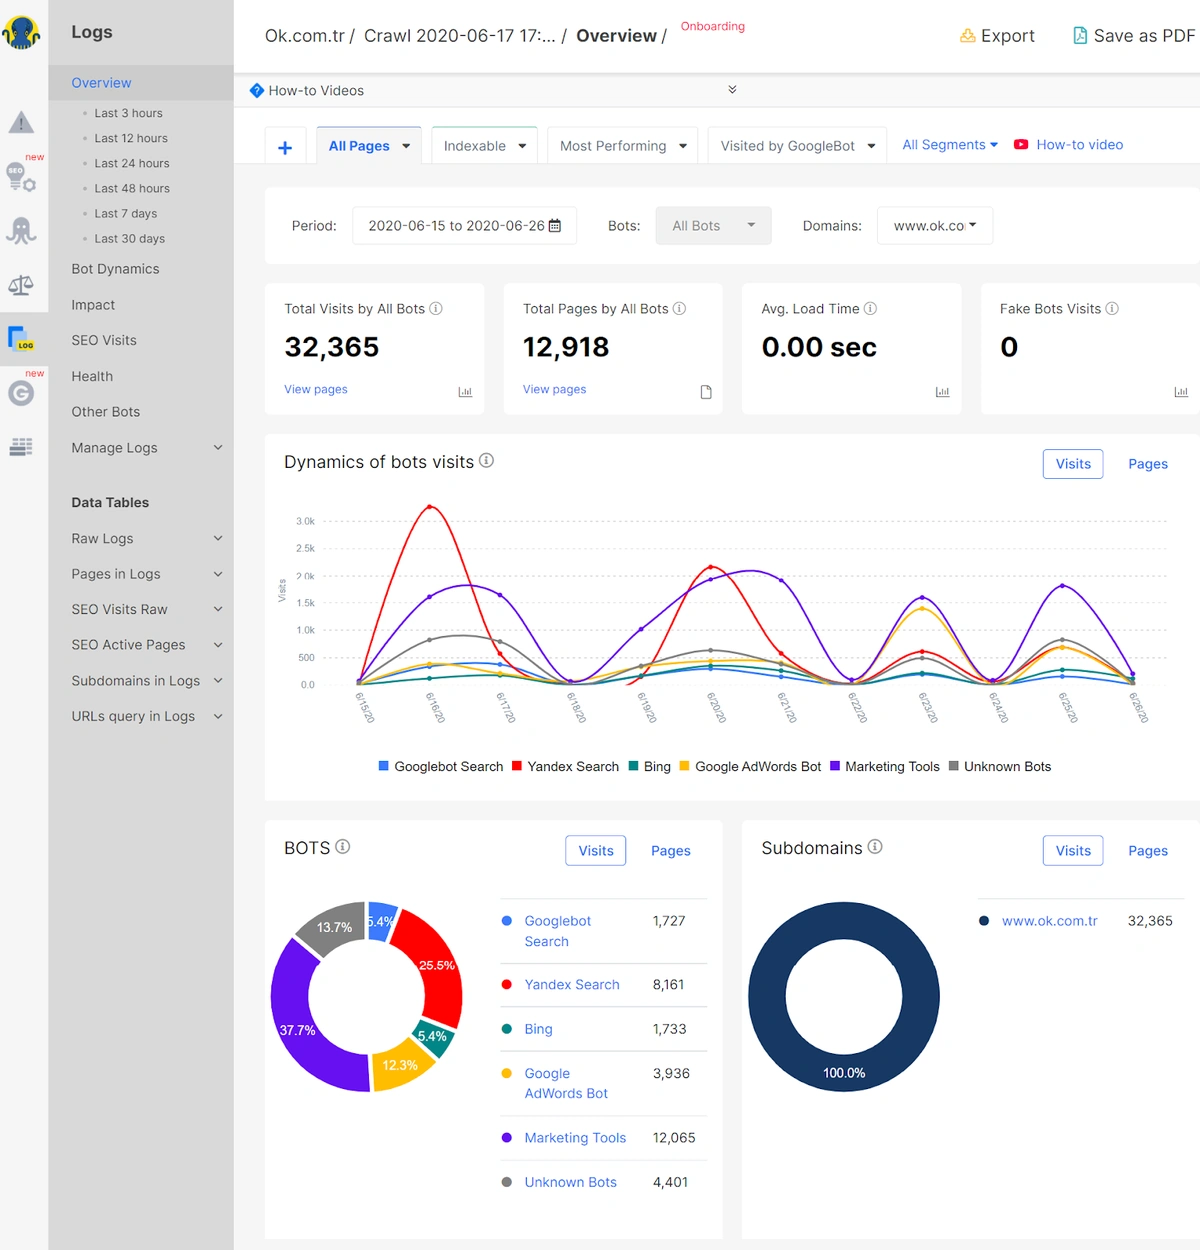Screen dimensions: 1200x1250
Task: Click the Export button
Action: pyautogui.click(x=997, y=36)
